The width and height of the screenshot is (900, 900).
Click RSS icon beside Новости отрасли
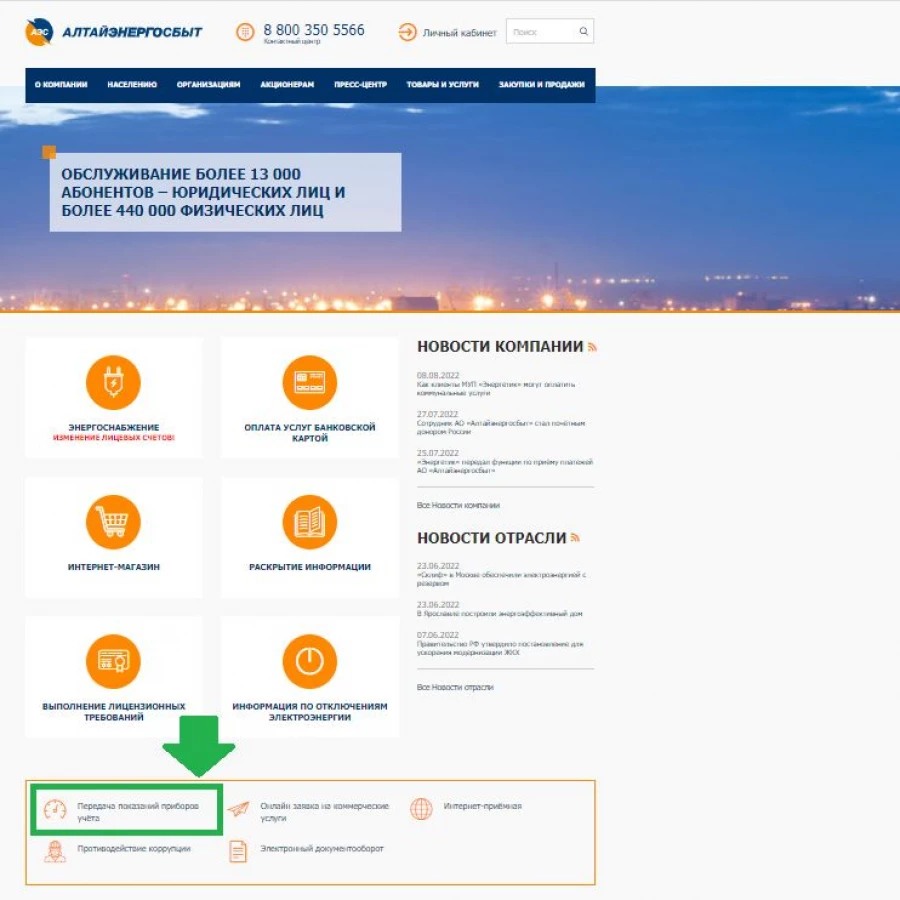(576, 538)
